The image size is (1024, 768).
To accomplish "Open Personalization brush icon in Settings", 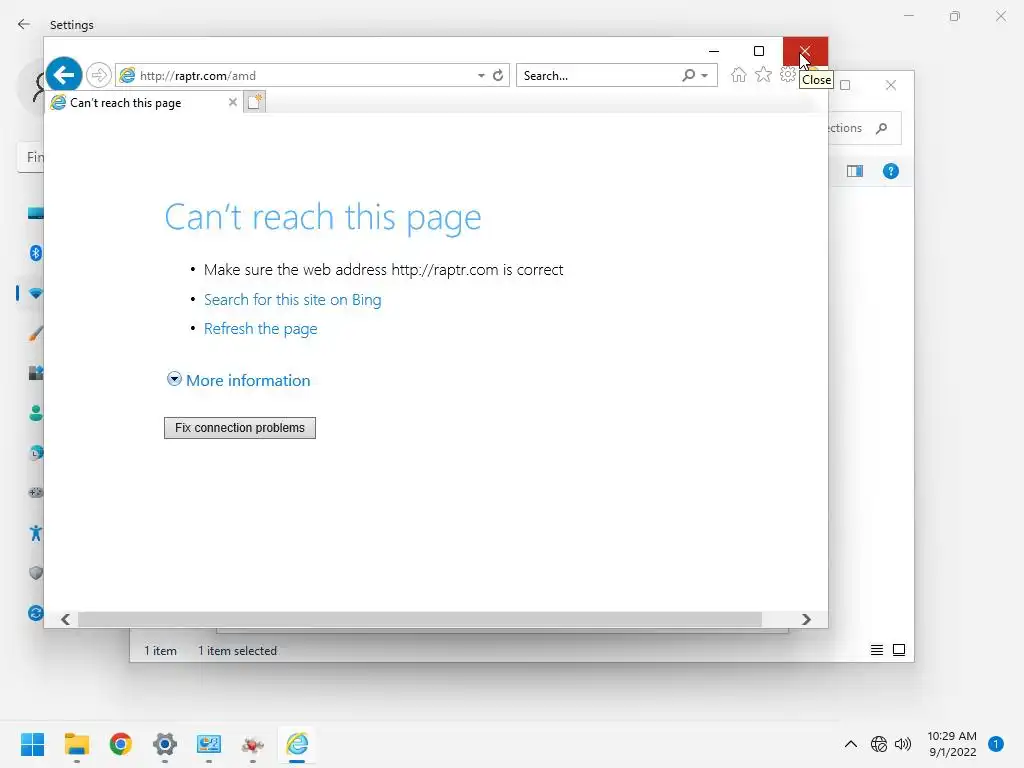I will click(x=36, y=333).
